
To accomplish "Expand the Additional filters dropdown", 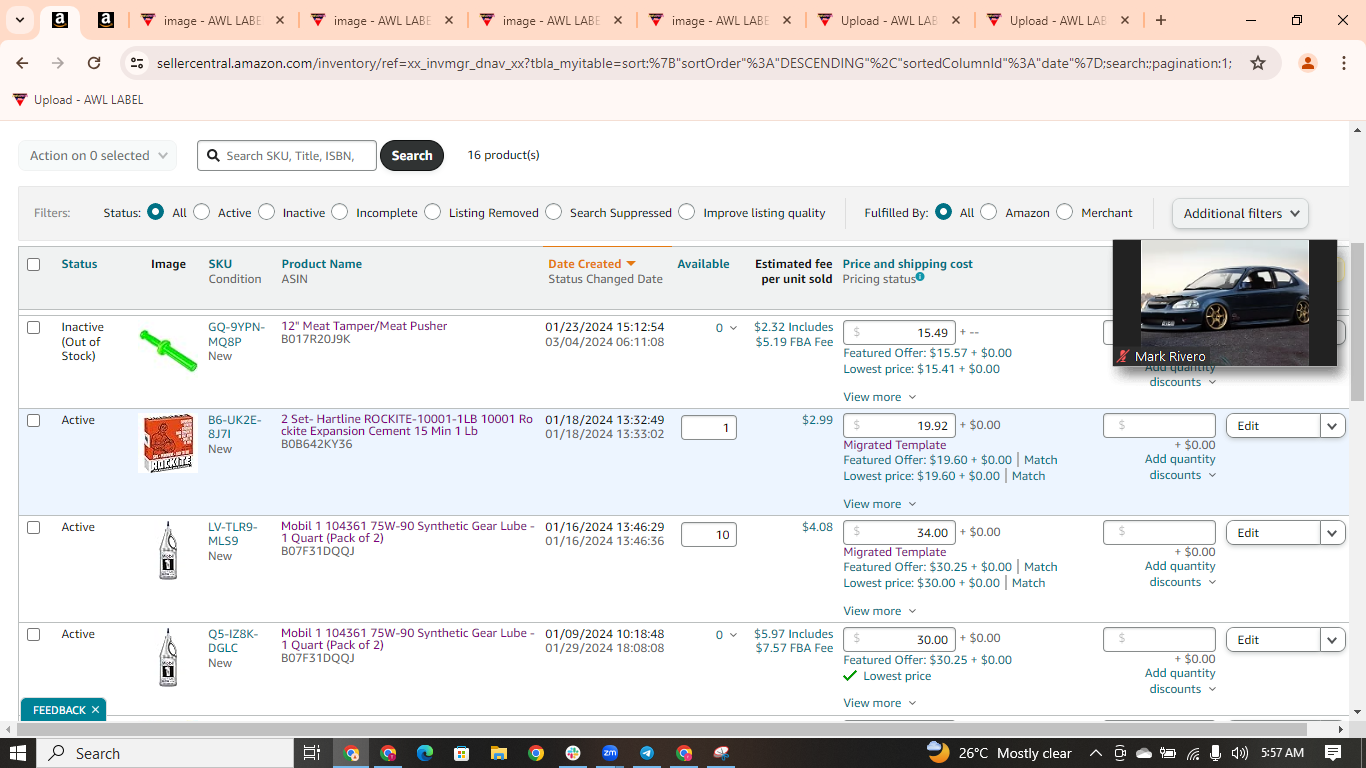I will [x=1240, y=213].
